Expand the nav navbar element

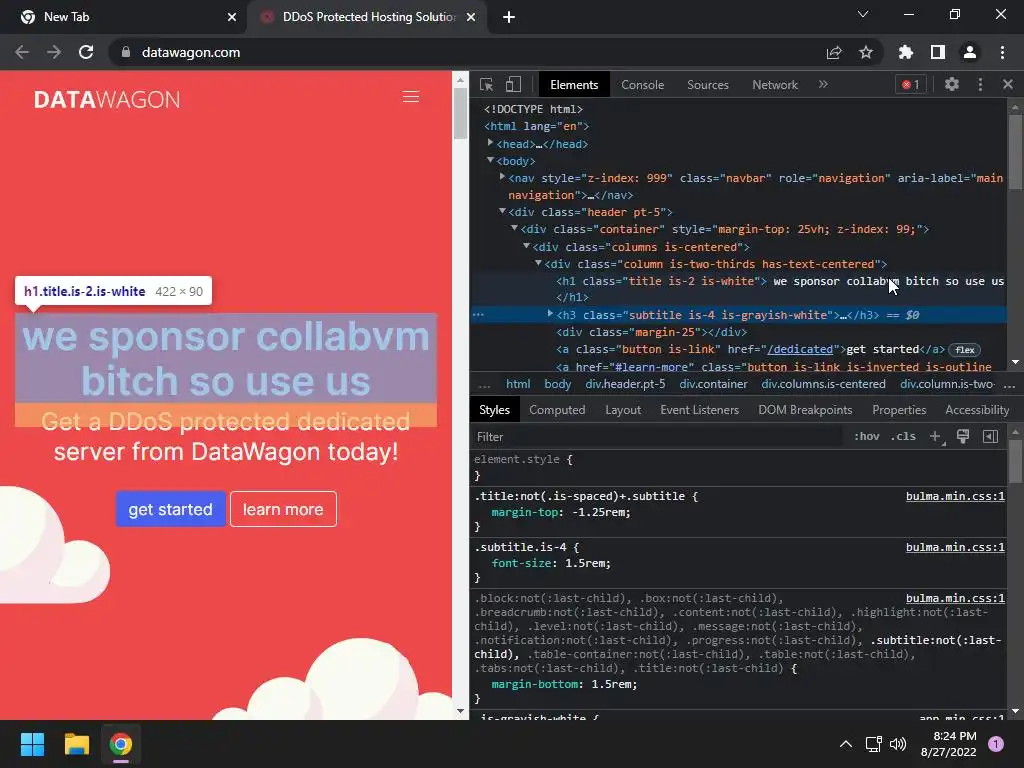(x=502, y=177)
